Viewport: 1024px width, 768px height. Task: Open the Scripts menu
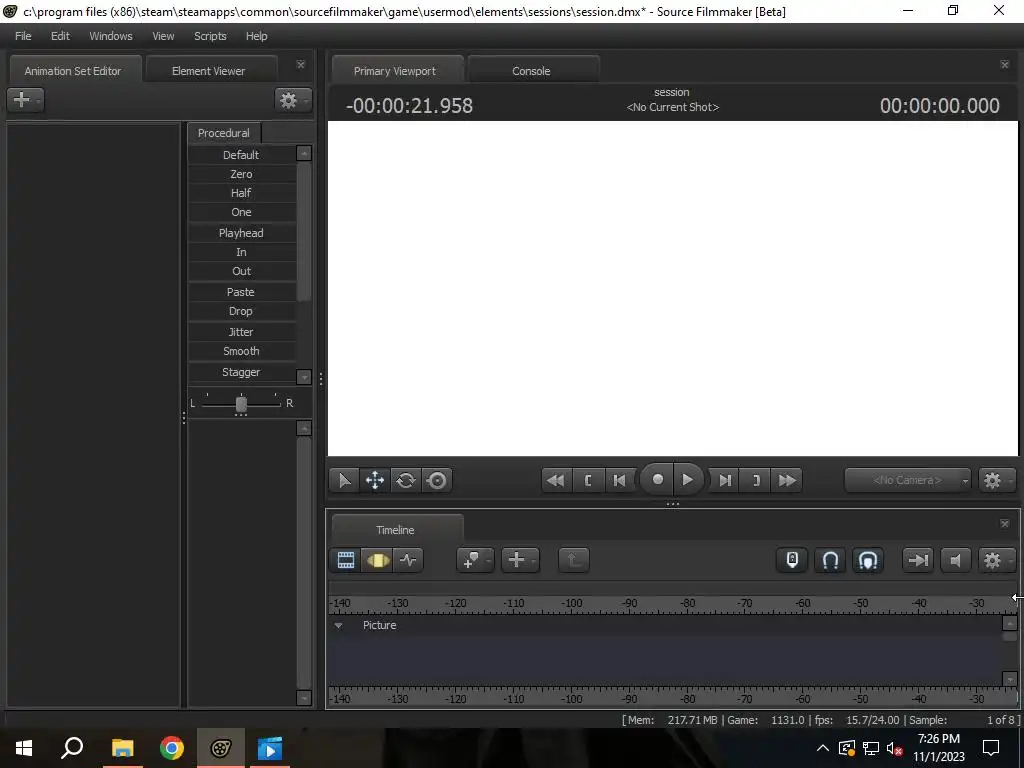click(x=210, y=36)
